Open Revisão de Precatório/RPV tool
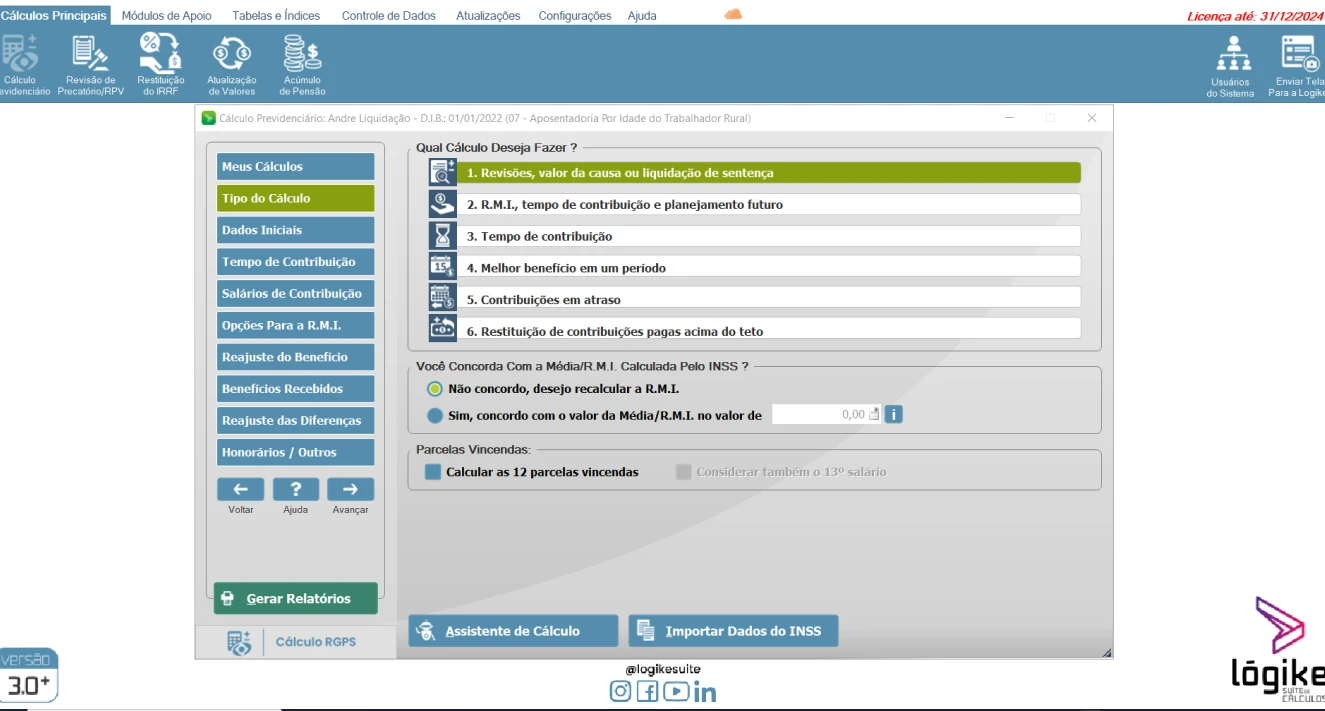 point(90,64)
